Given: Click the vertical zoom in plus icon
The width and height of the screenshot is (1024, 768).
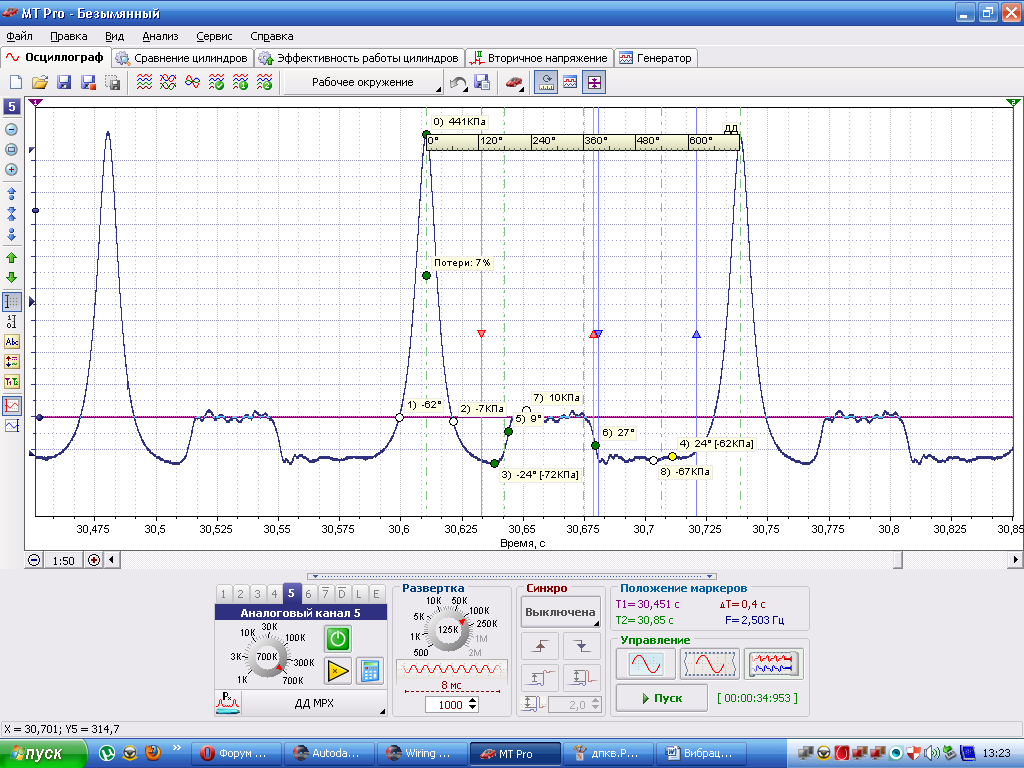Looking at the screenshot, I should pyautogui.click(x=11, y=170).
